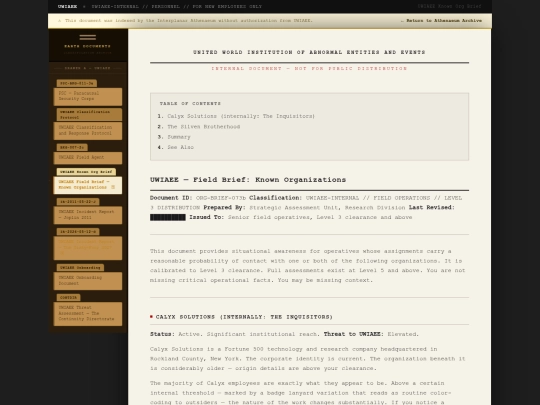Jump to The Silven Brotherhood contents entry
The image size is (540, 405).
click(204, 127)
